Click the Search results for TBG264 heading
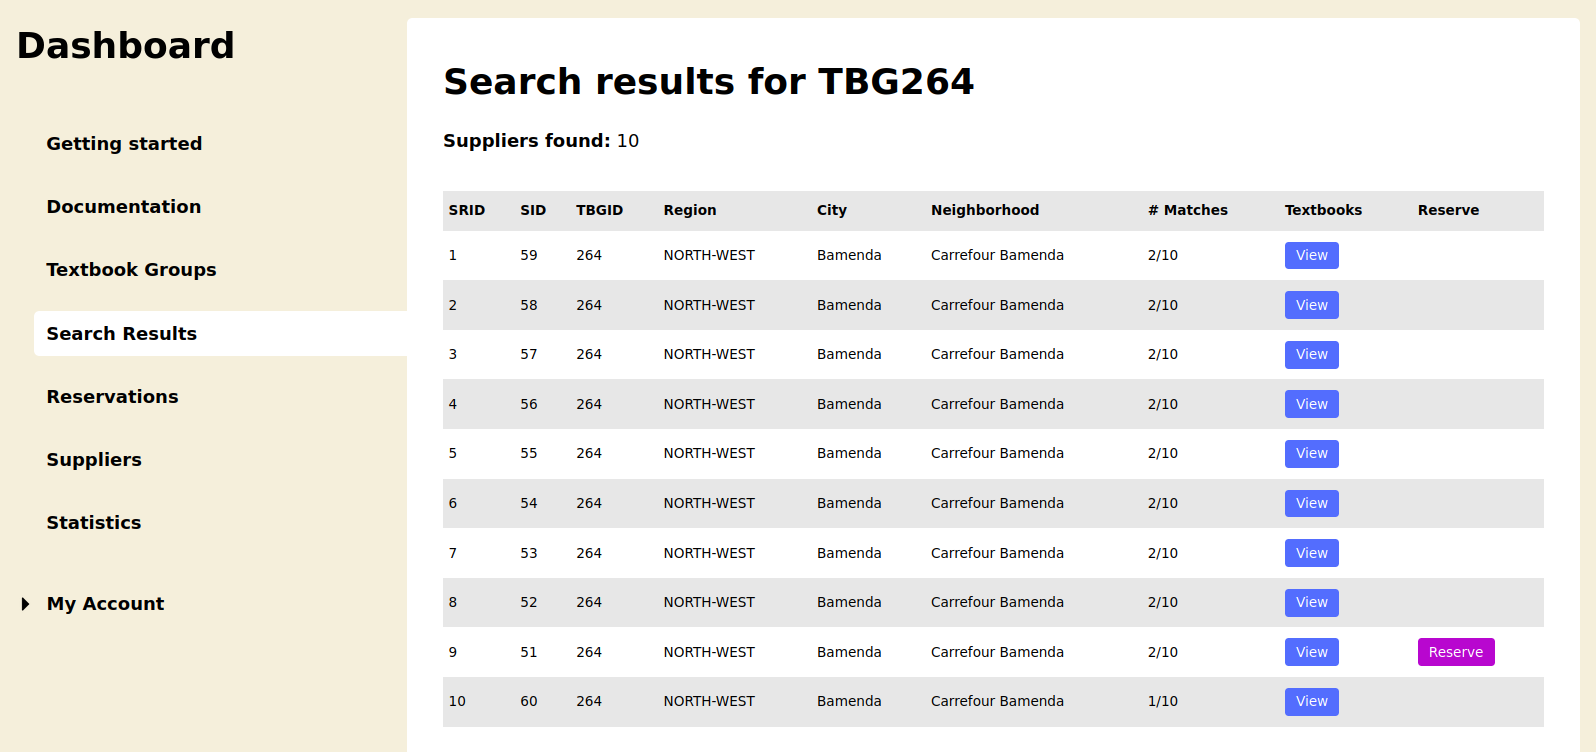The image size is (1596, 752). (x=708, y=82)
